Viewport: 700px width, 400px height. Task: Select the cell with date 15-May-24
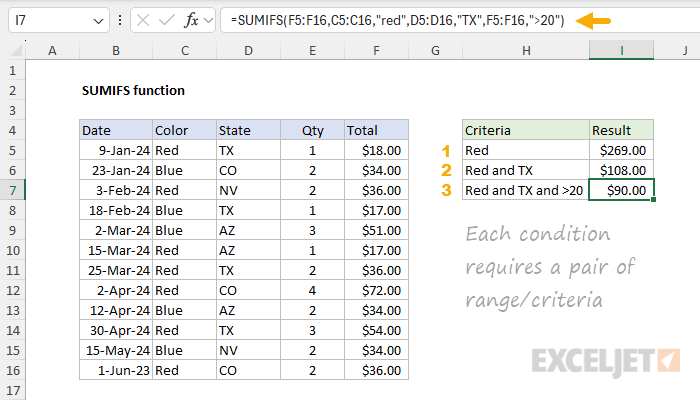click(x=116, y=350)
